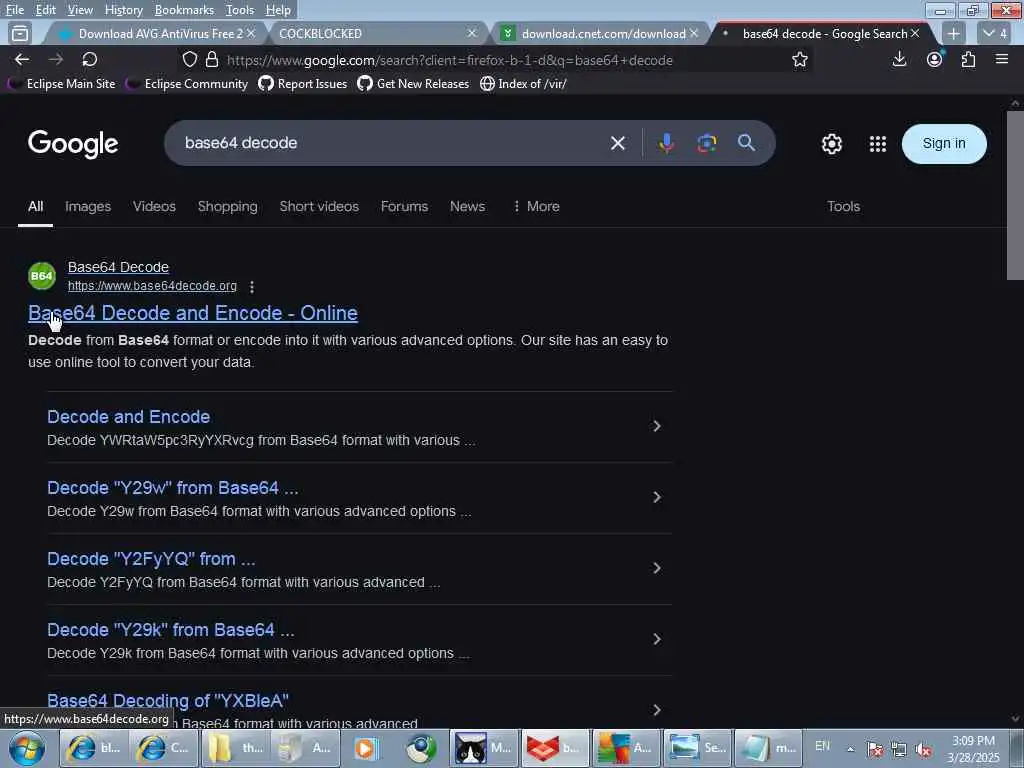The image size is (1024, 768).
Task: Open Base64 Decode and Encode - Online result
Action: coord(193,313)
